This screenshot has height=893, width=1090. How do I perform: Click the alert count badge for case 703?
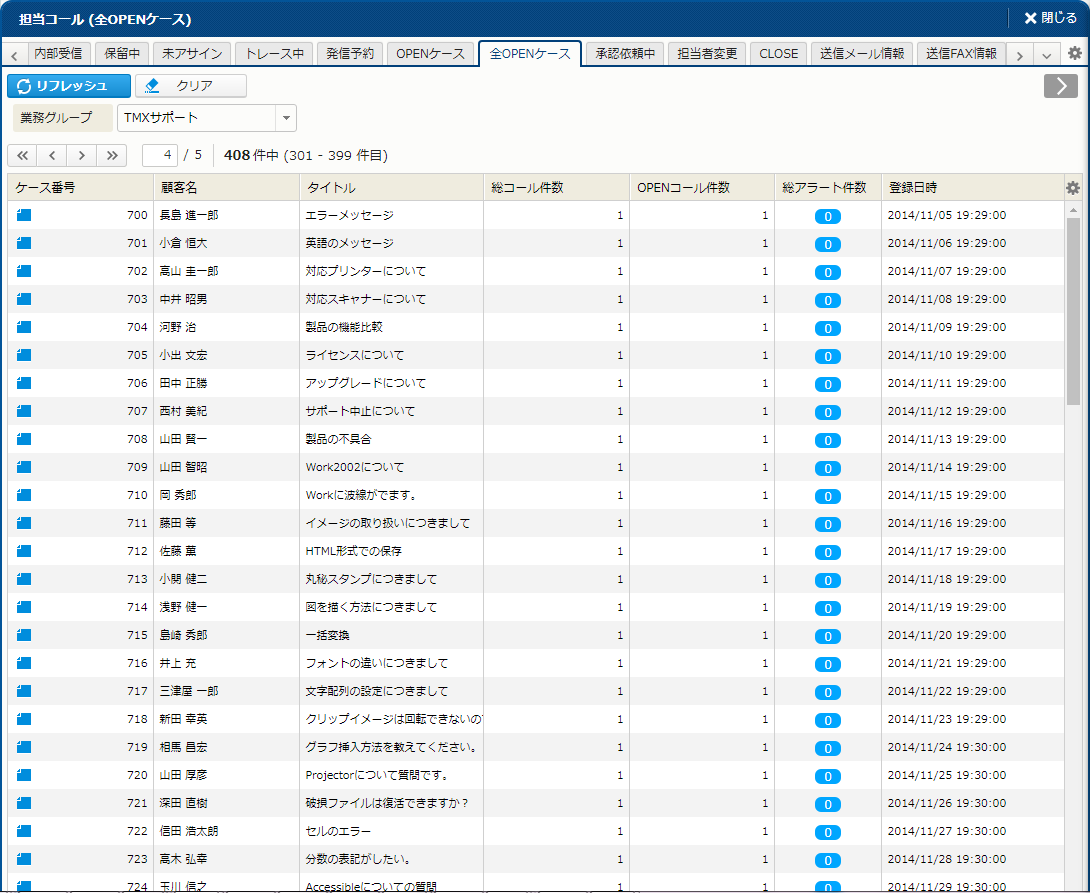click(x=827, y=300)
